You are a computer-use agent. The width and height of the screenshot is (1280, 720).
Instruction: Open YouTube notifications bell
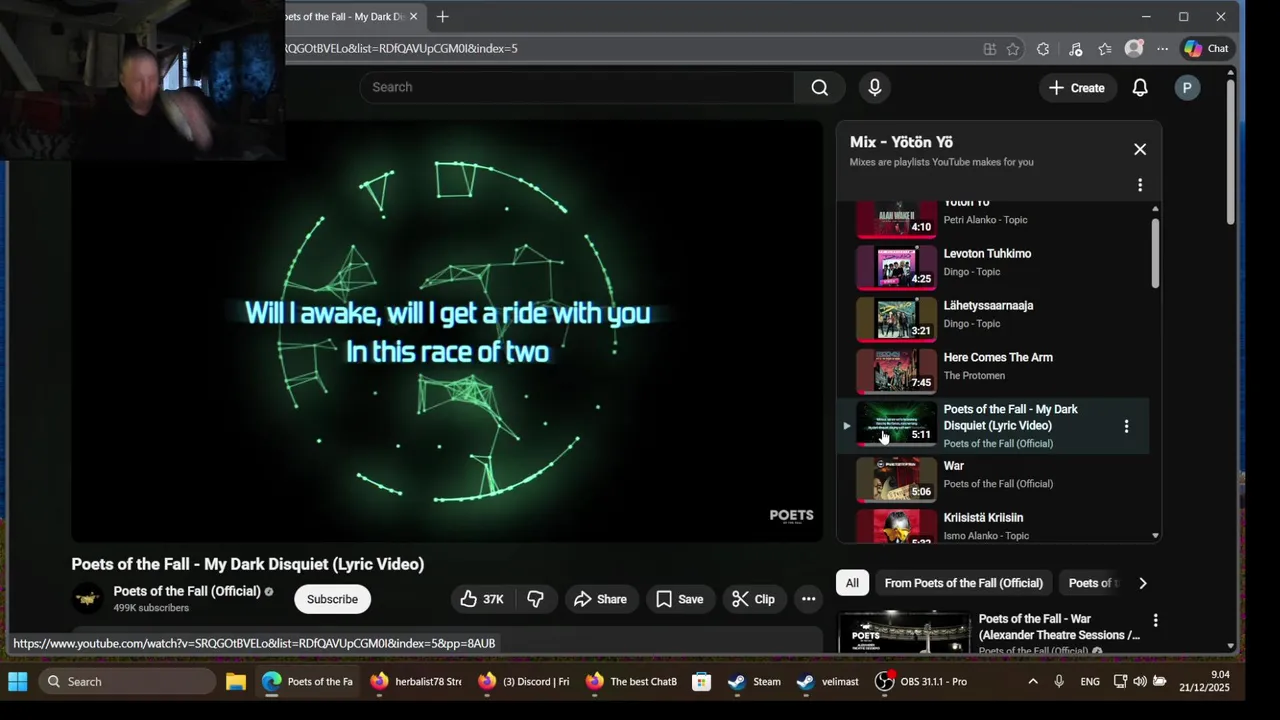pyautogui.click(x=1140, y=88)
